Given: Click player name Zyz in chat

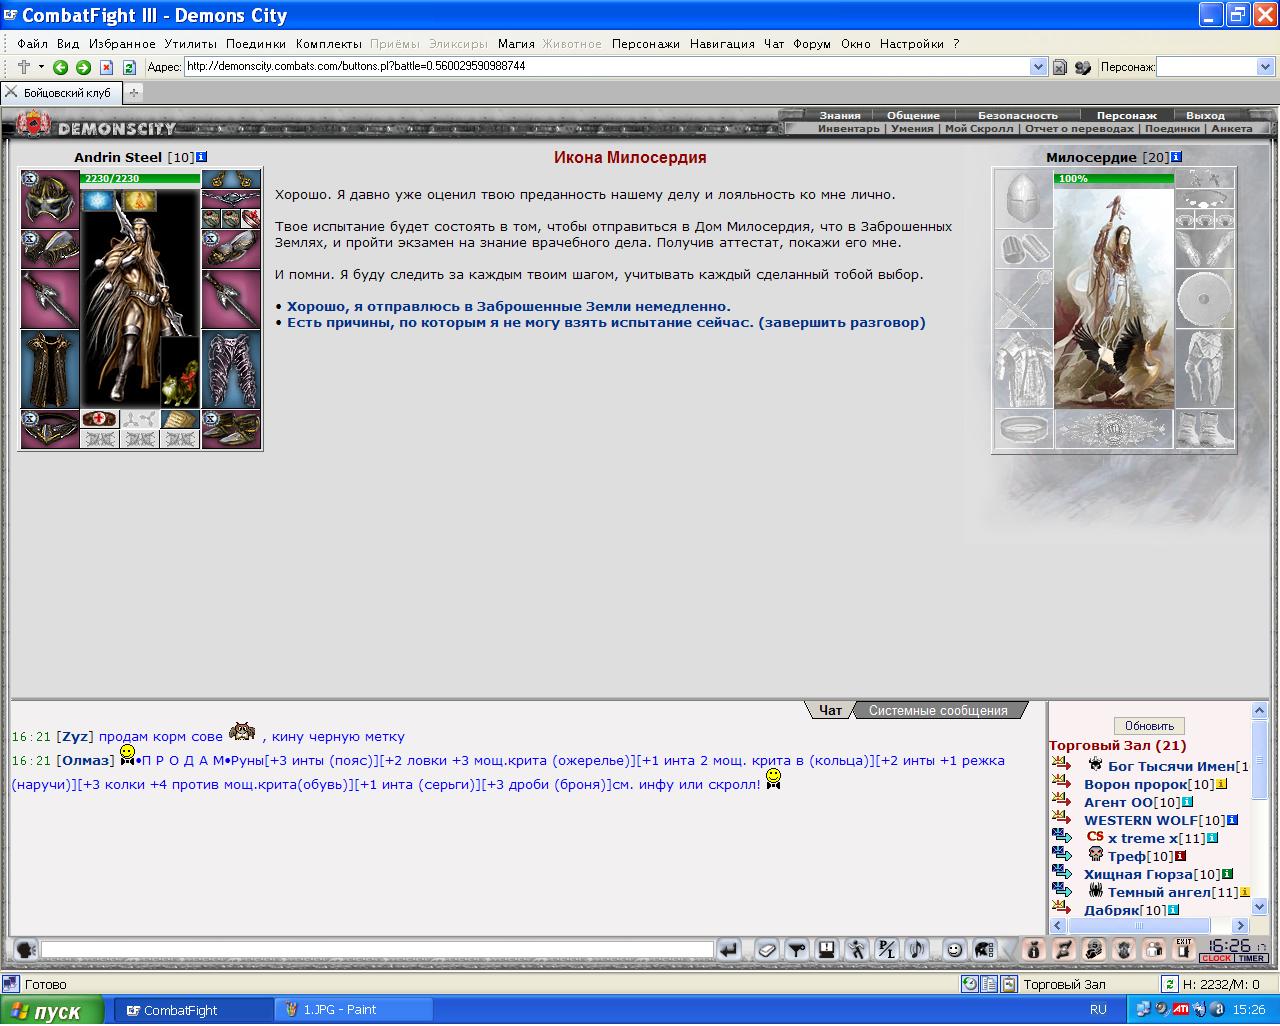Looking at the screenshot, I should (x=75, y=737).
